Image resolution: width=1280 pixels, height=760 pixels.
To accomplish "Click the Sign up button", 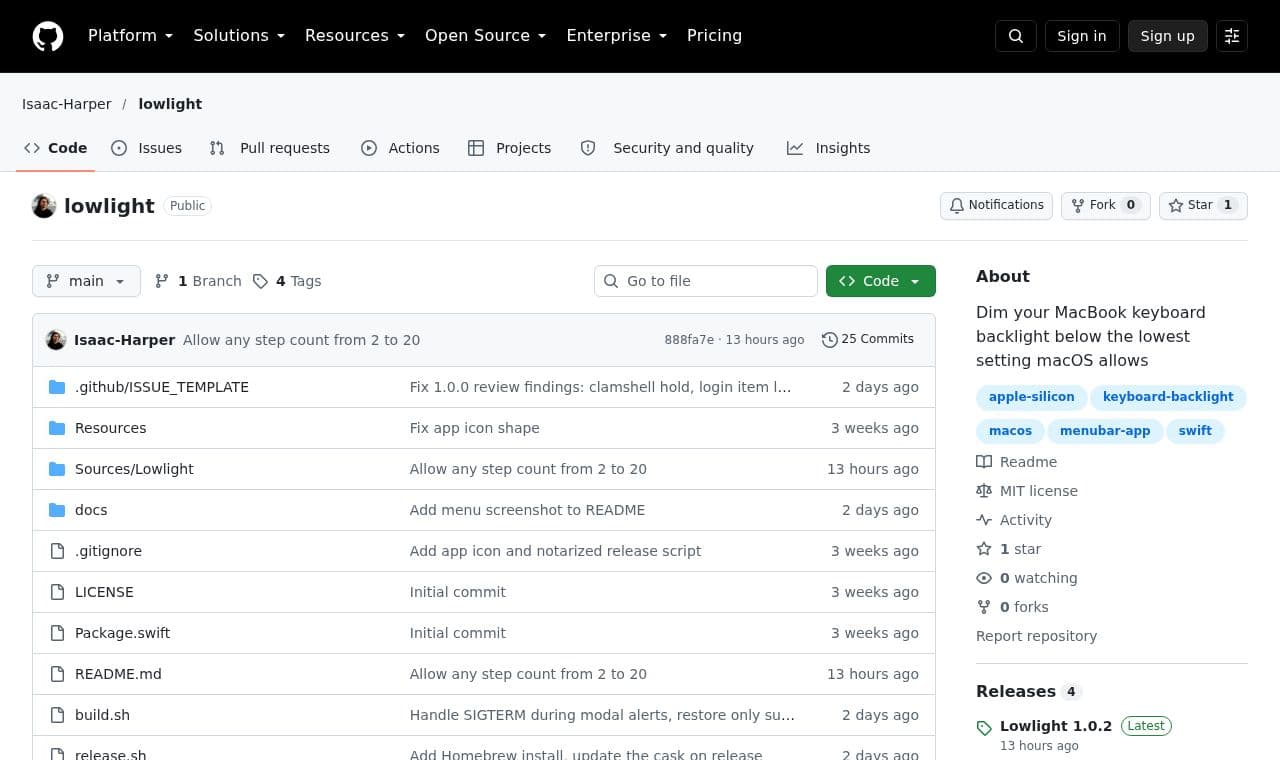I will click(x=1168, y=36).
